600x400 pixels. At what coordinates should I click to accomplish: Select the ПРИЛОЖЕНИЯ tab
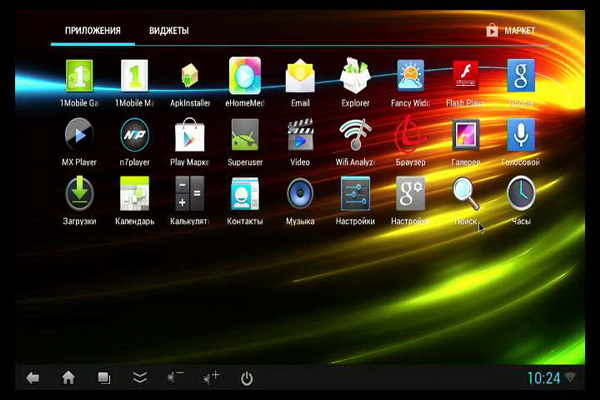(93, 31)
